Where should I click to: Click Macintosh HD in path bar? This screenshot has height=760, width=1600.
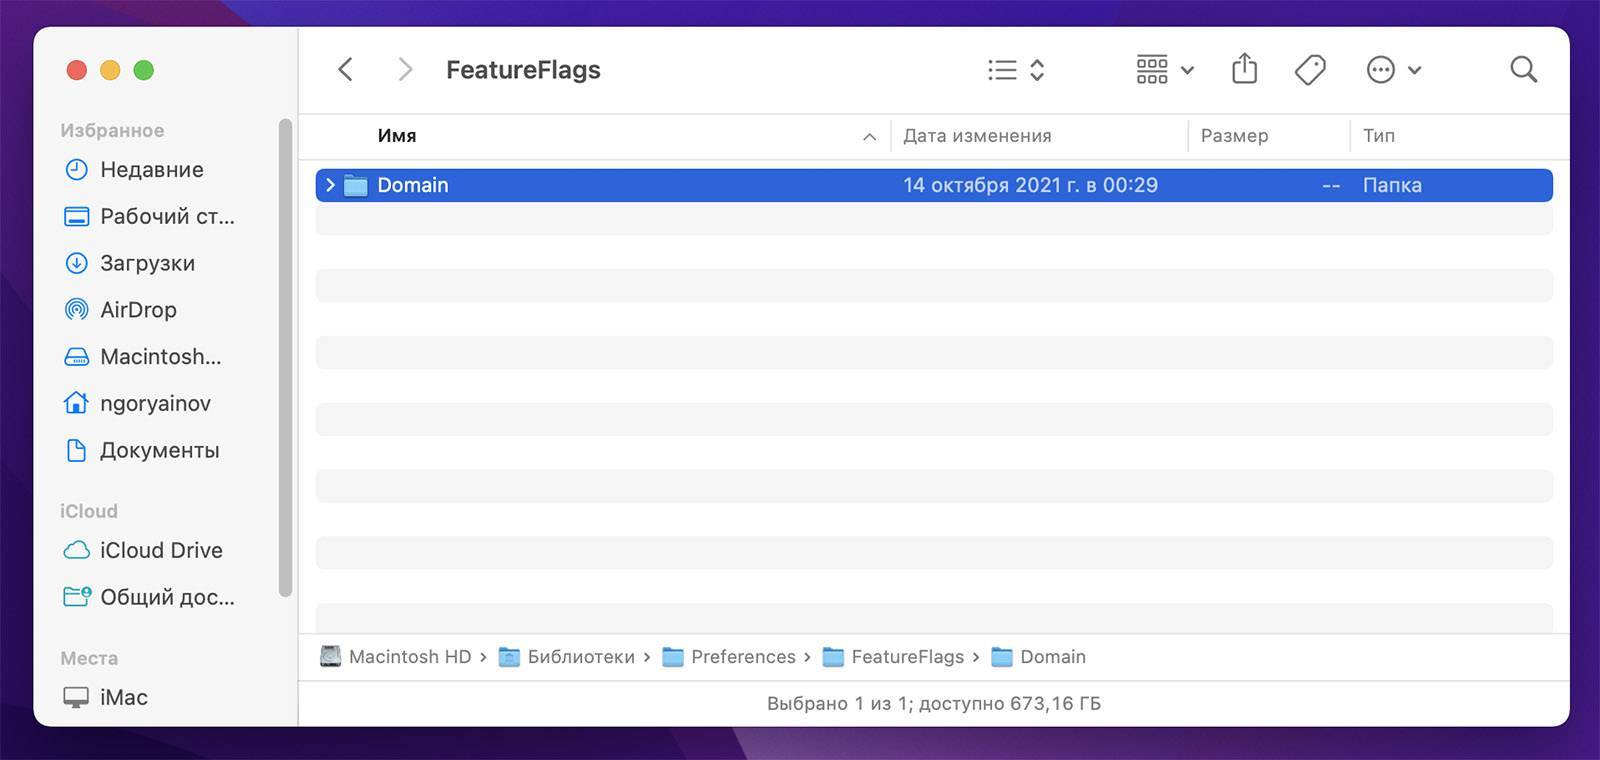click(x=409, y=657)
